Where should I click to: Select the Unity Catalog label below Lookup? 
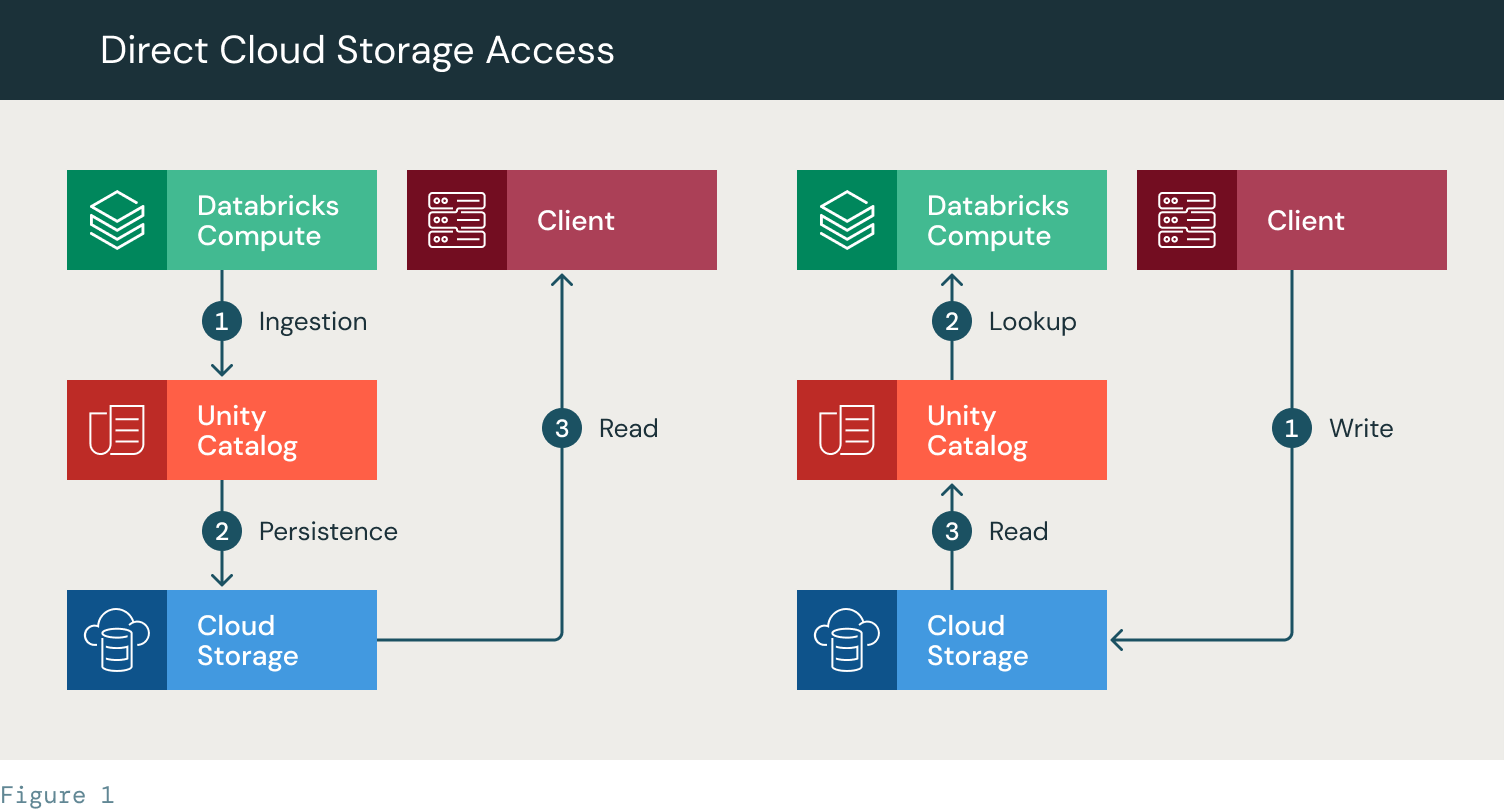pos(977,431)
